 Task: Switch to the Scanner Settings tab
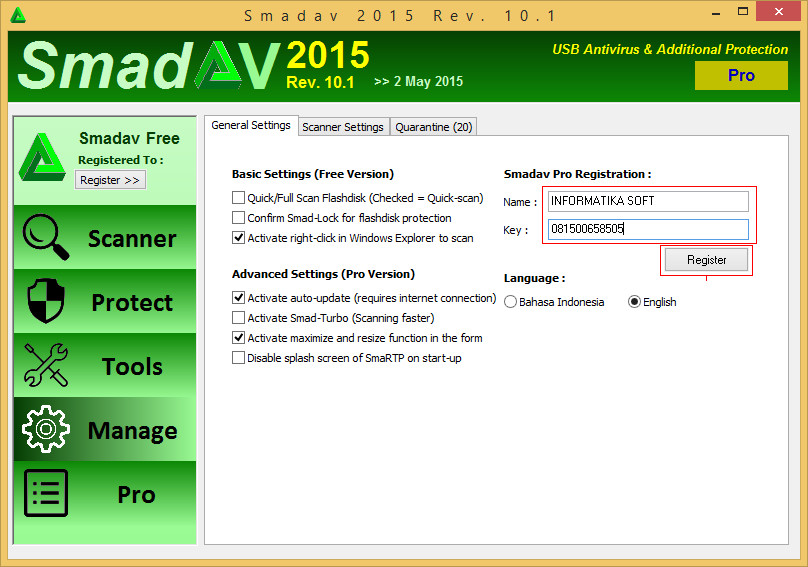pyautogui.click(x=343, y=127)
